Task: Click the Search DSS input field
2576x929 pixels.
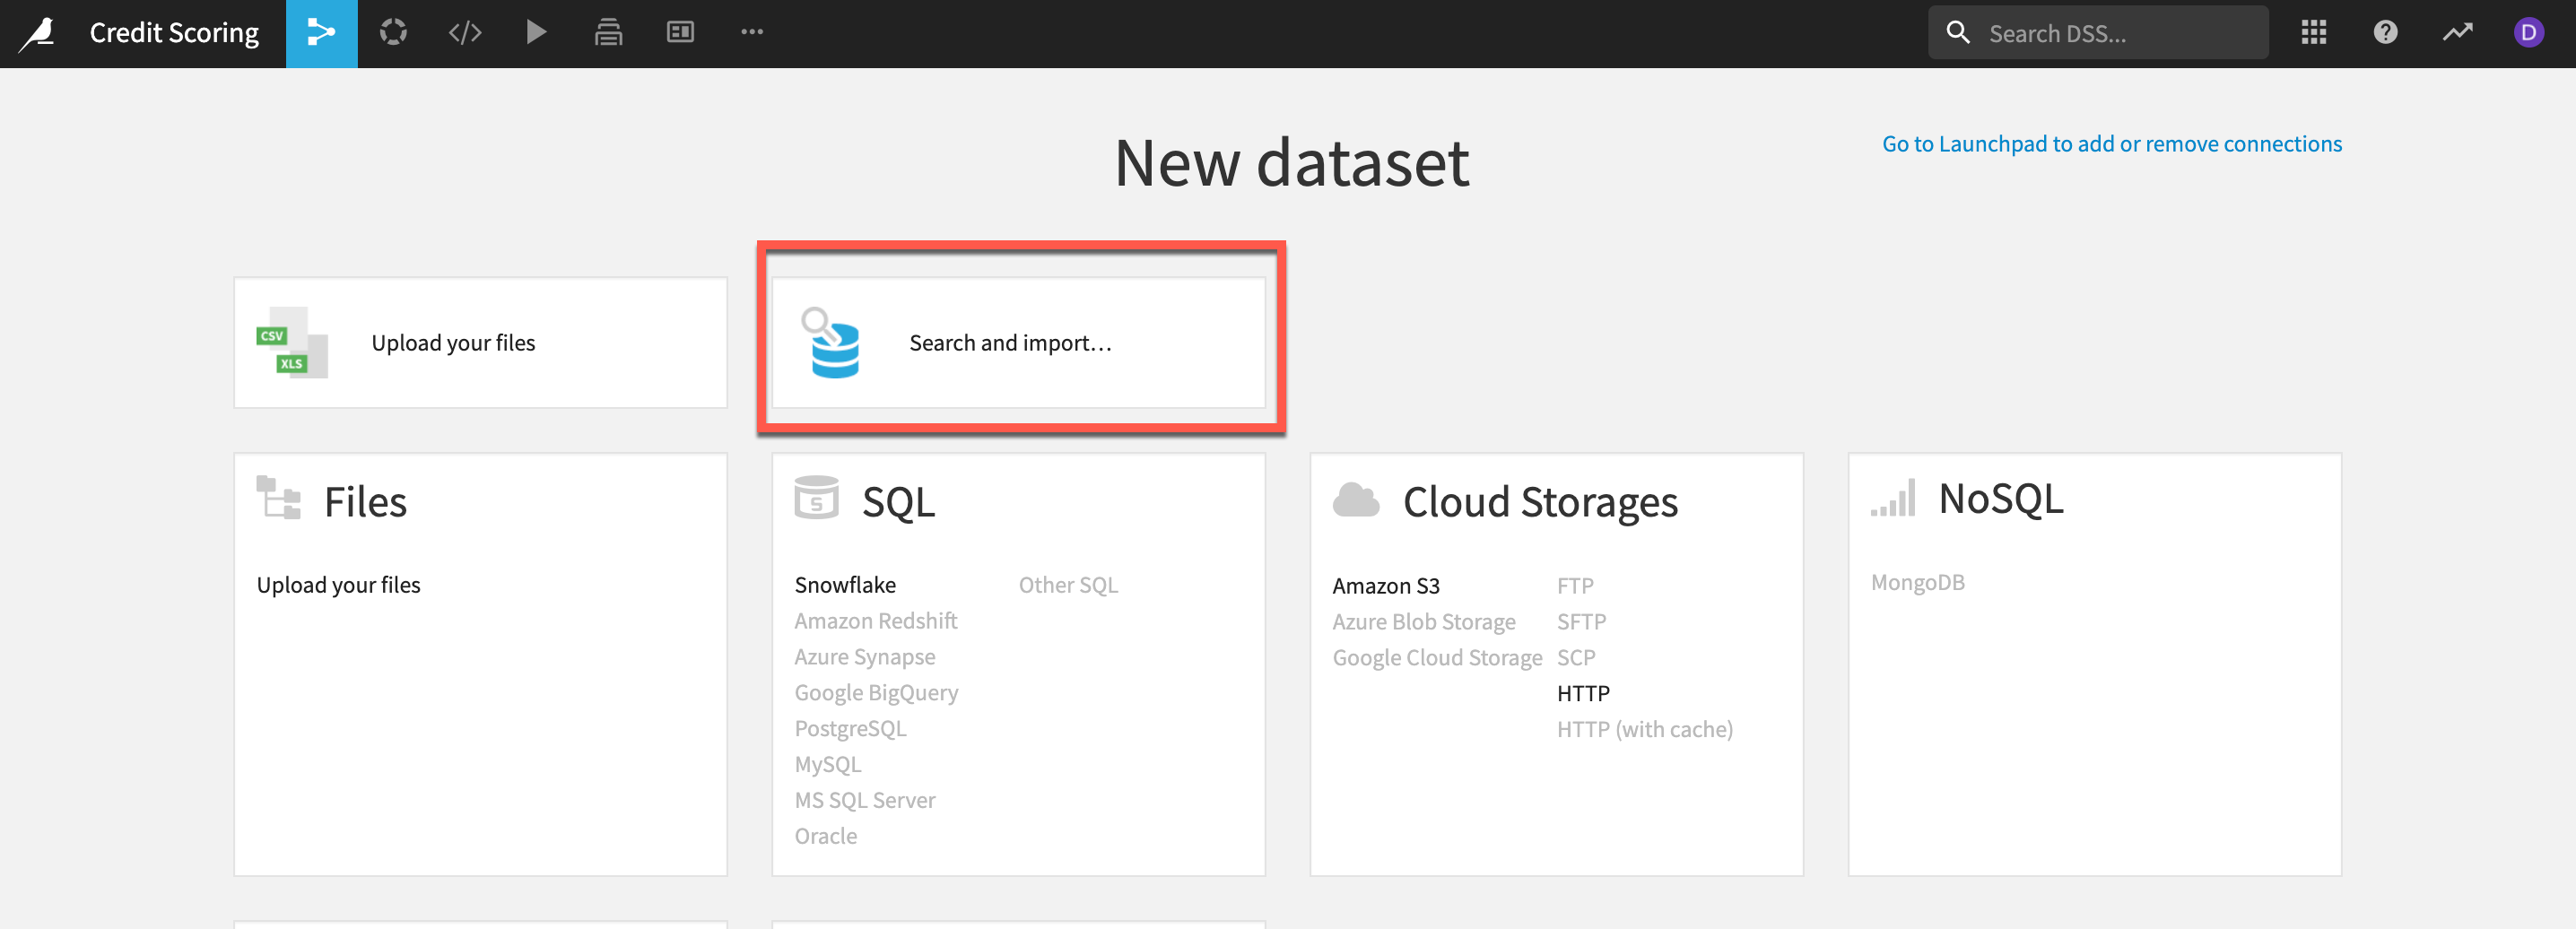Action: (2110, 34)
